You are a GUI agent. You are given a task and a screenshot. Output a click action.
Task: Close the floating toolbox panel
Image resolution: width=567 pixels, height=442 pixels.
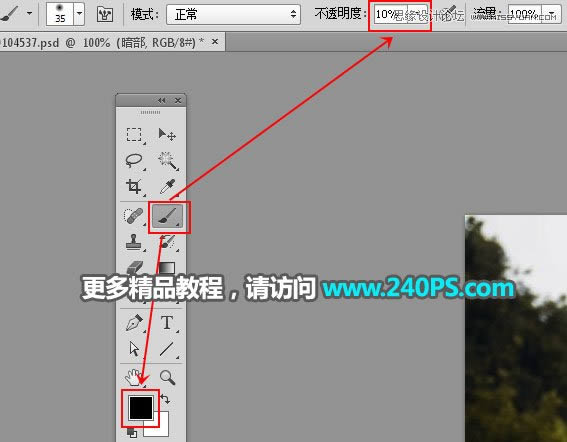178,100
